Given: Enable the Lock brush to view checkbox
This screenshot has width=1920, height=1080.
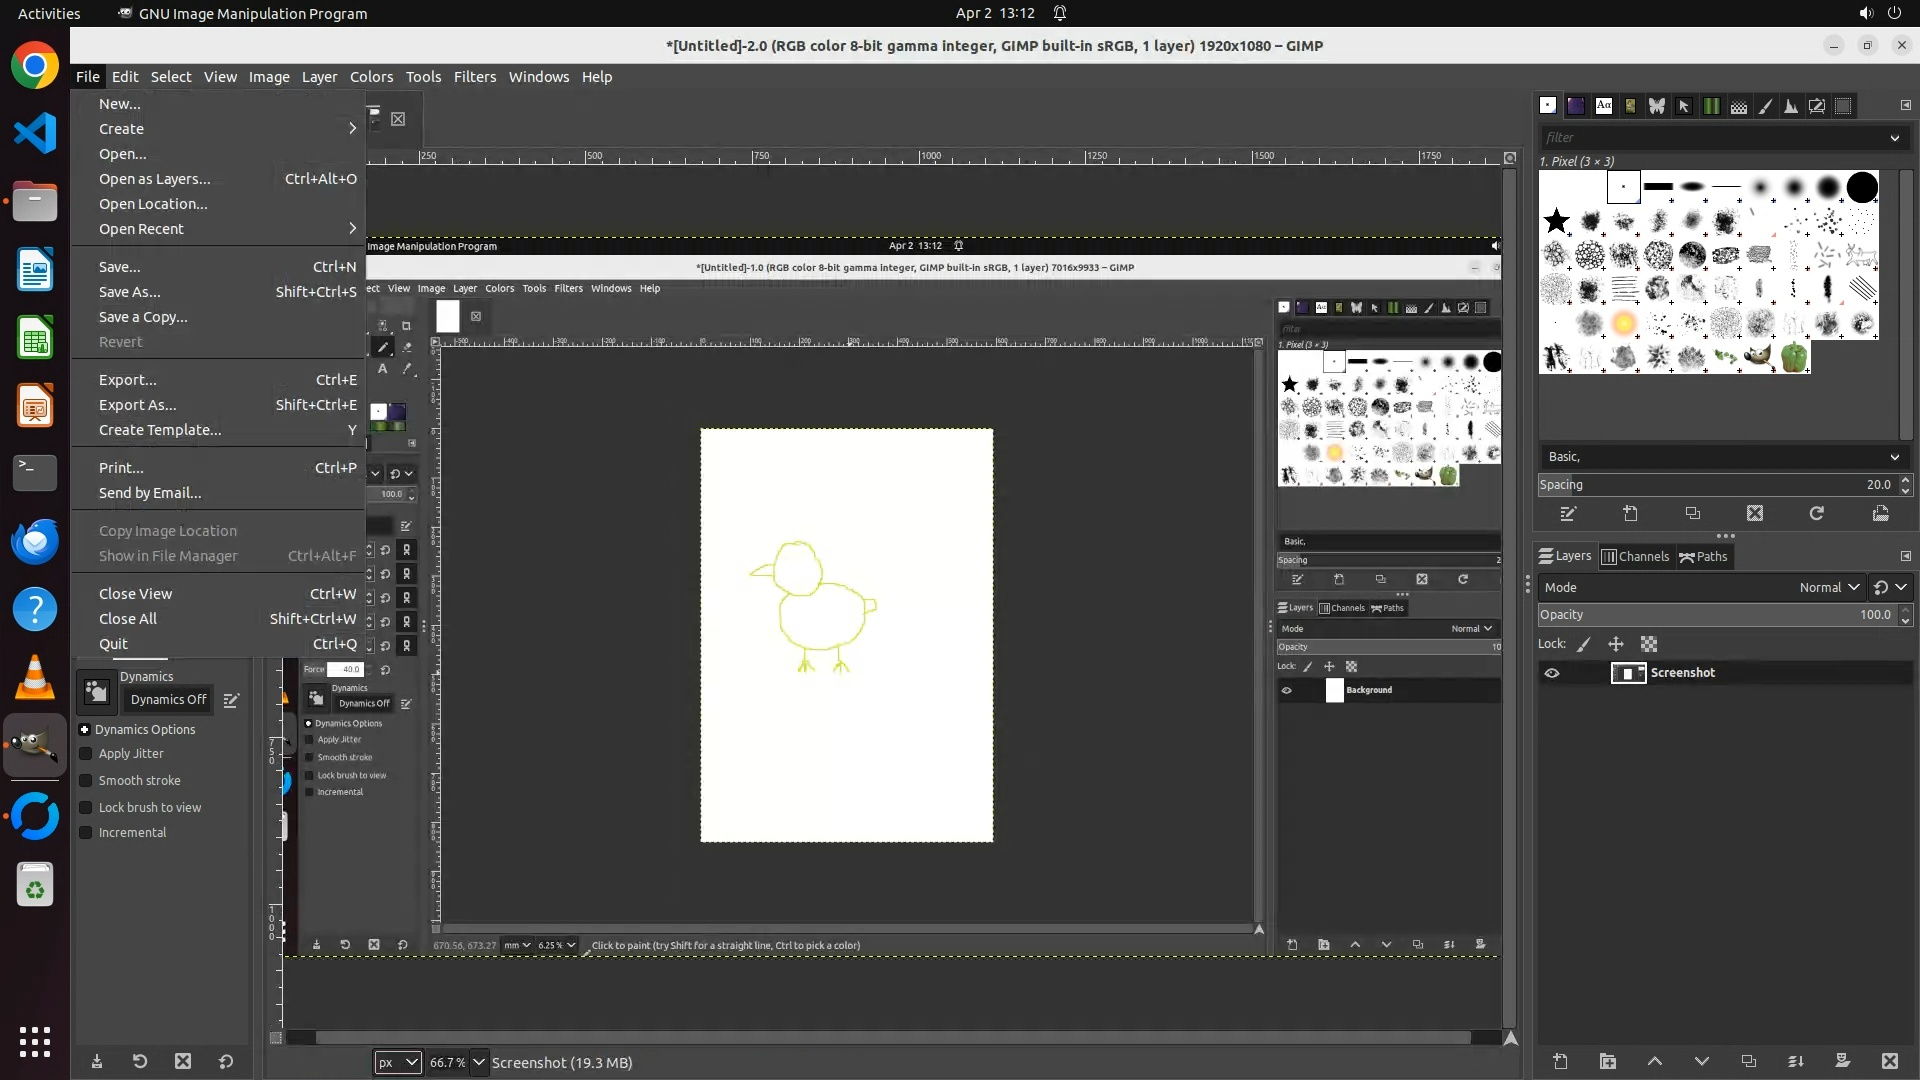Looking at the screenshot, I should point(86,808).
